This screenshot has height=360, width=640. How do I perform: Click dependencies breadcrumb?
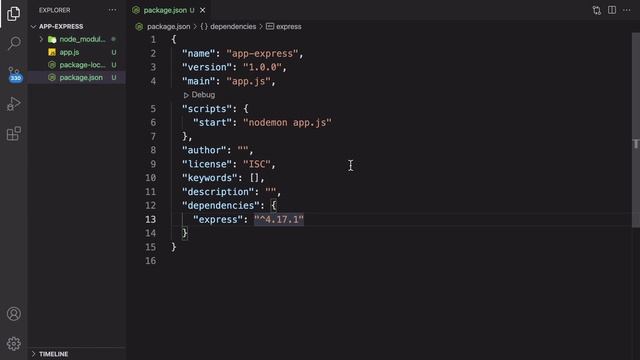pyautogui.click(x=233, y=27)
